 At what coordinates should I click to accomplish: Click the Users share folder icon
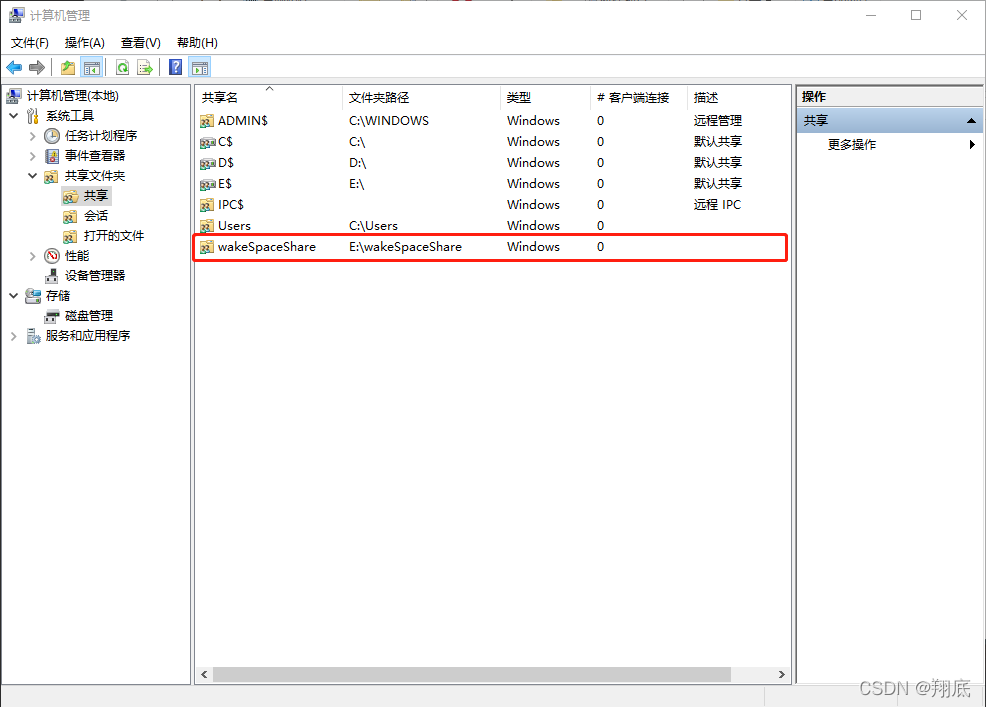[x=207, y=226]
